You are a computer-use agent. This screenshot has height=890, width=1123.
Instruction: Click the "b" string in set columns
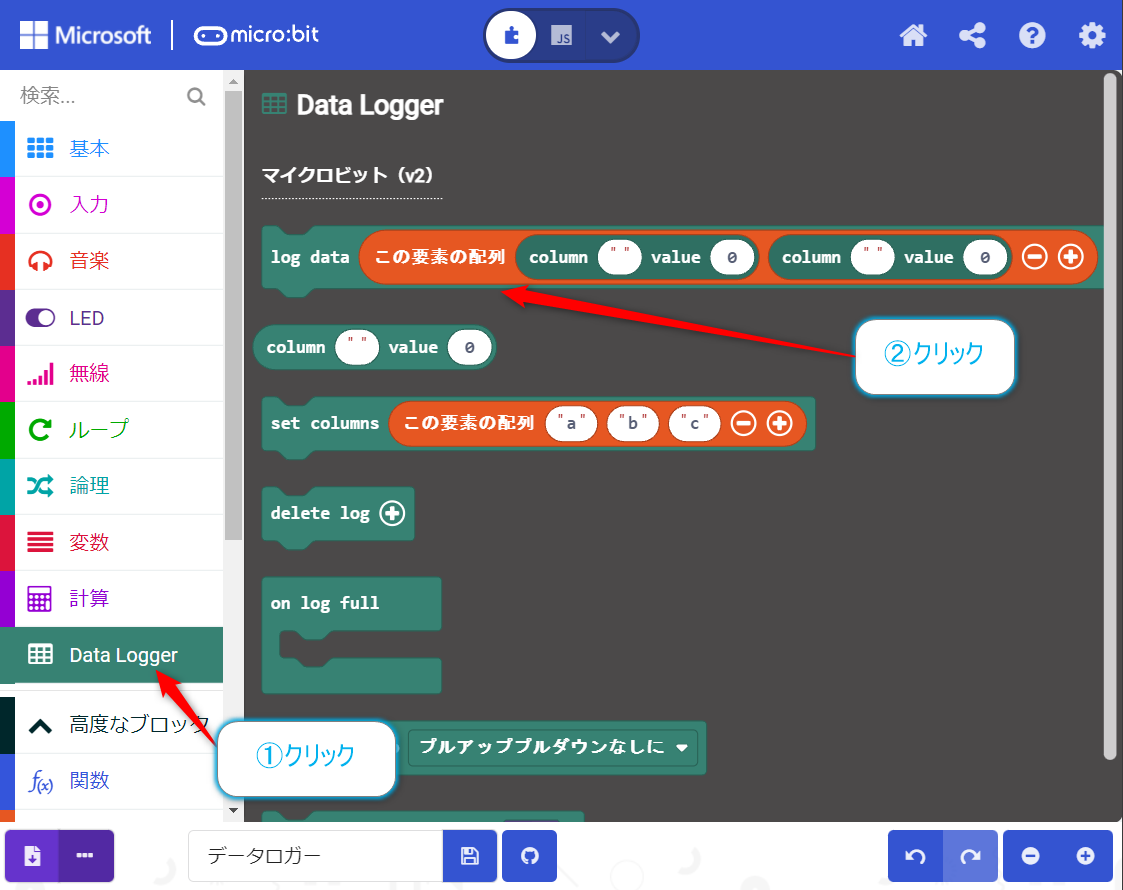tap(632, 423)
